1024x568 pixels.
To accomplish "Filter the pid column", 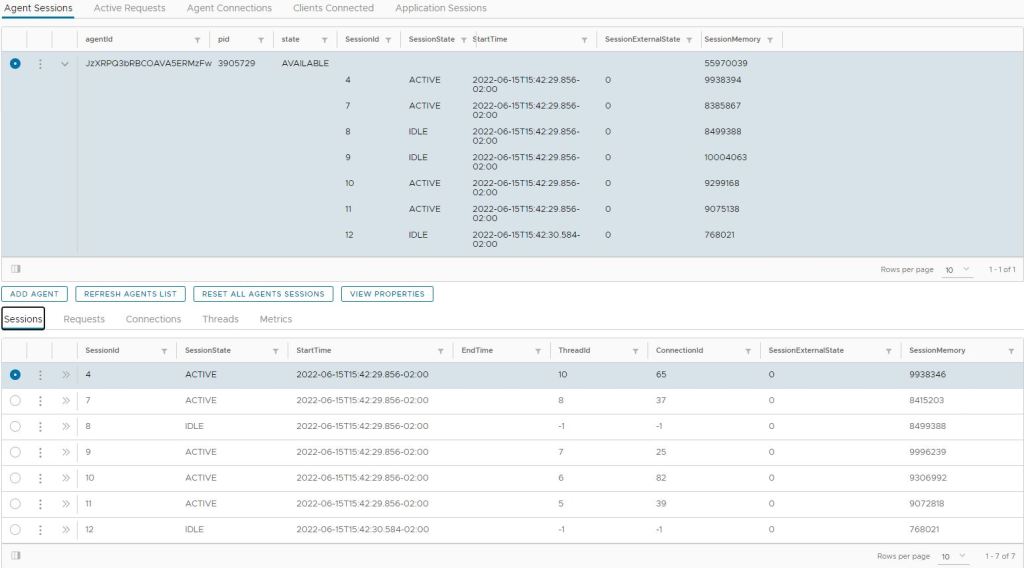I will (x=261, y=40).
